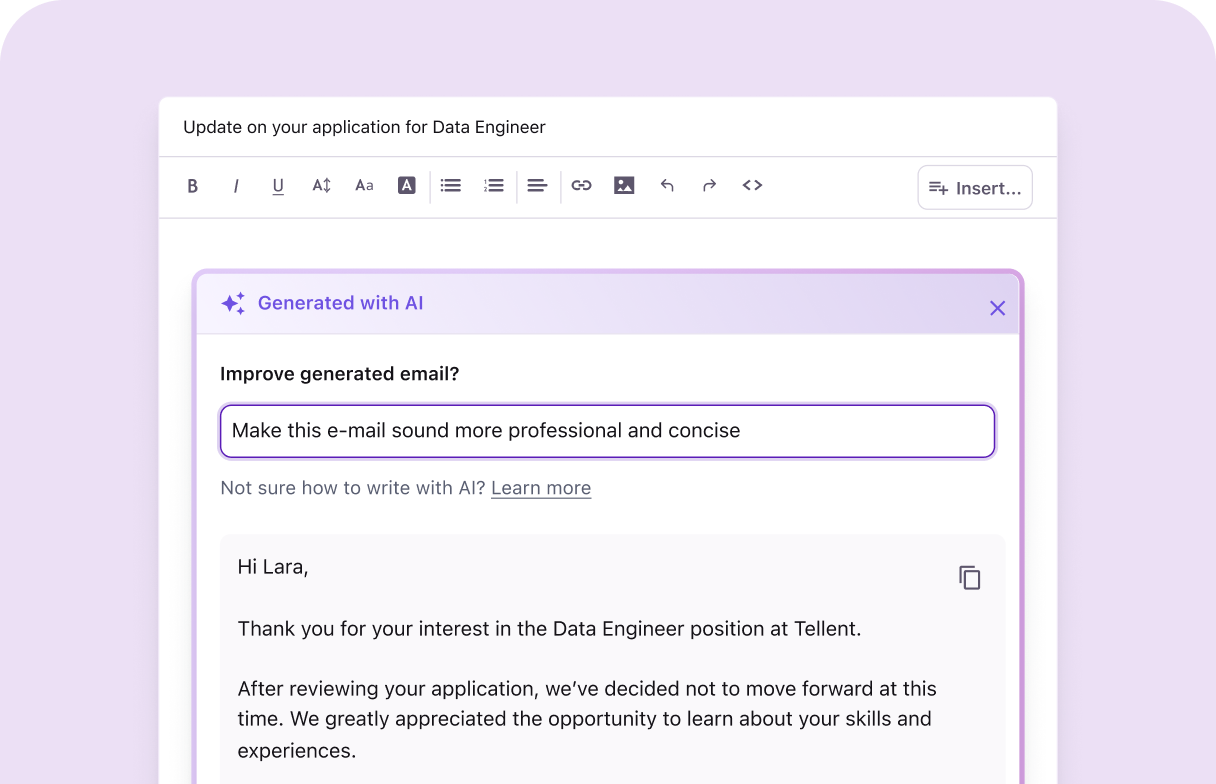Click the AI sparkles icon
This screenshot has height=784, width=1216.
pos(232,303)
